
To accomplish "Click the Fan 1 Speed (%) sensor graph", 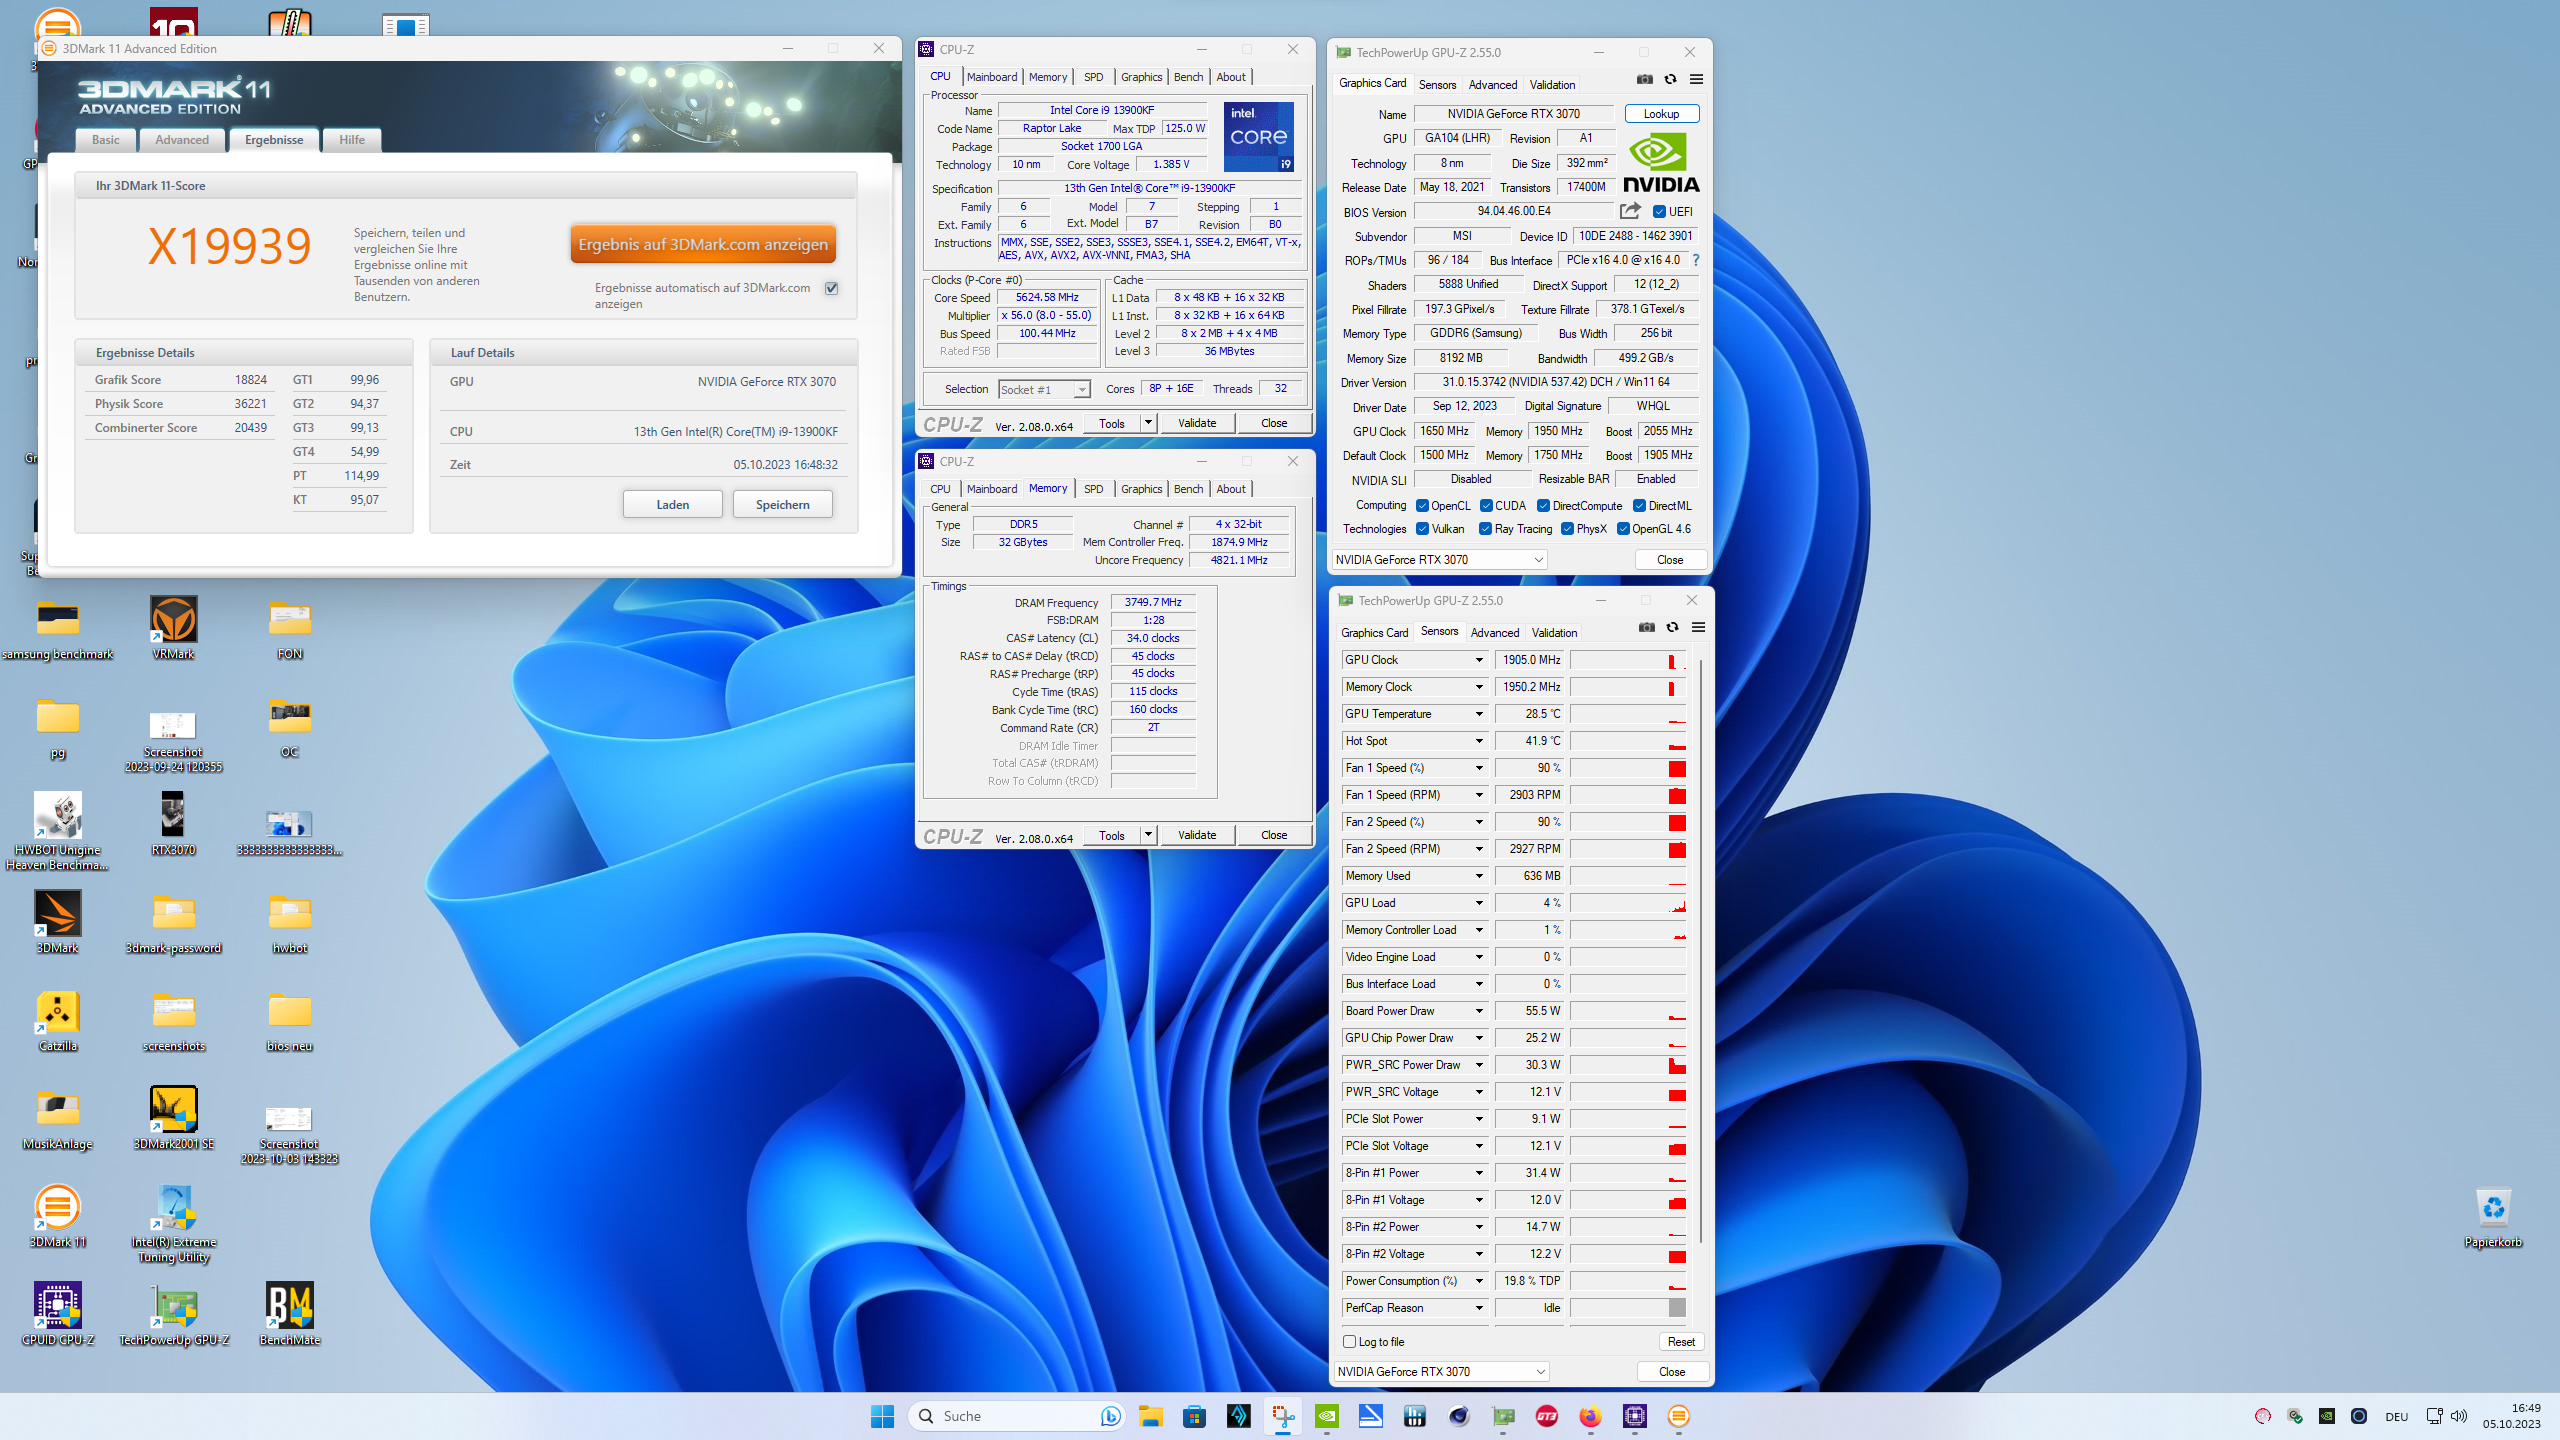I will (1628, 768).
